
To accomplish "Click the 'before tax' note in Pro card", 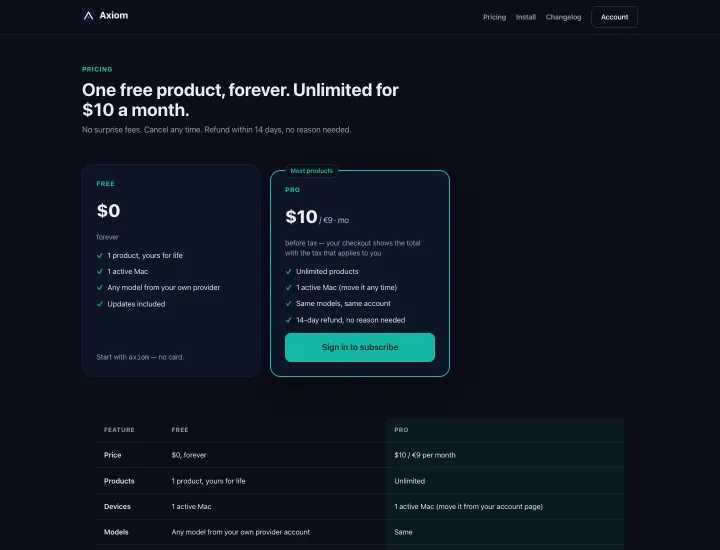I will 353,248.
